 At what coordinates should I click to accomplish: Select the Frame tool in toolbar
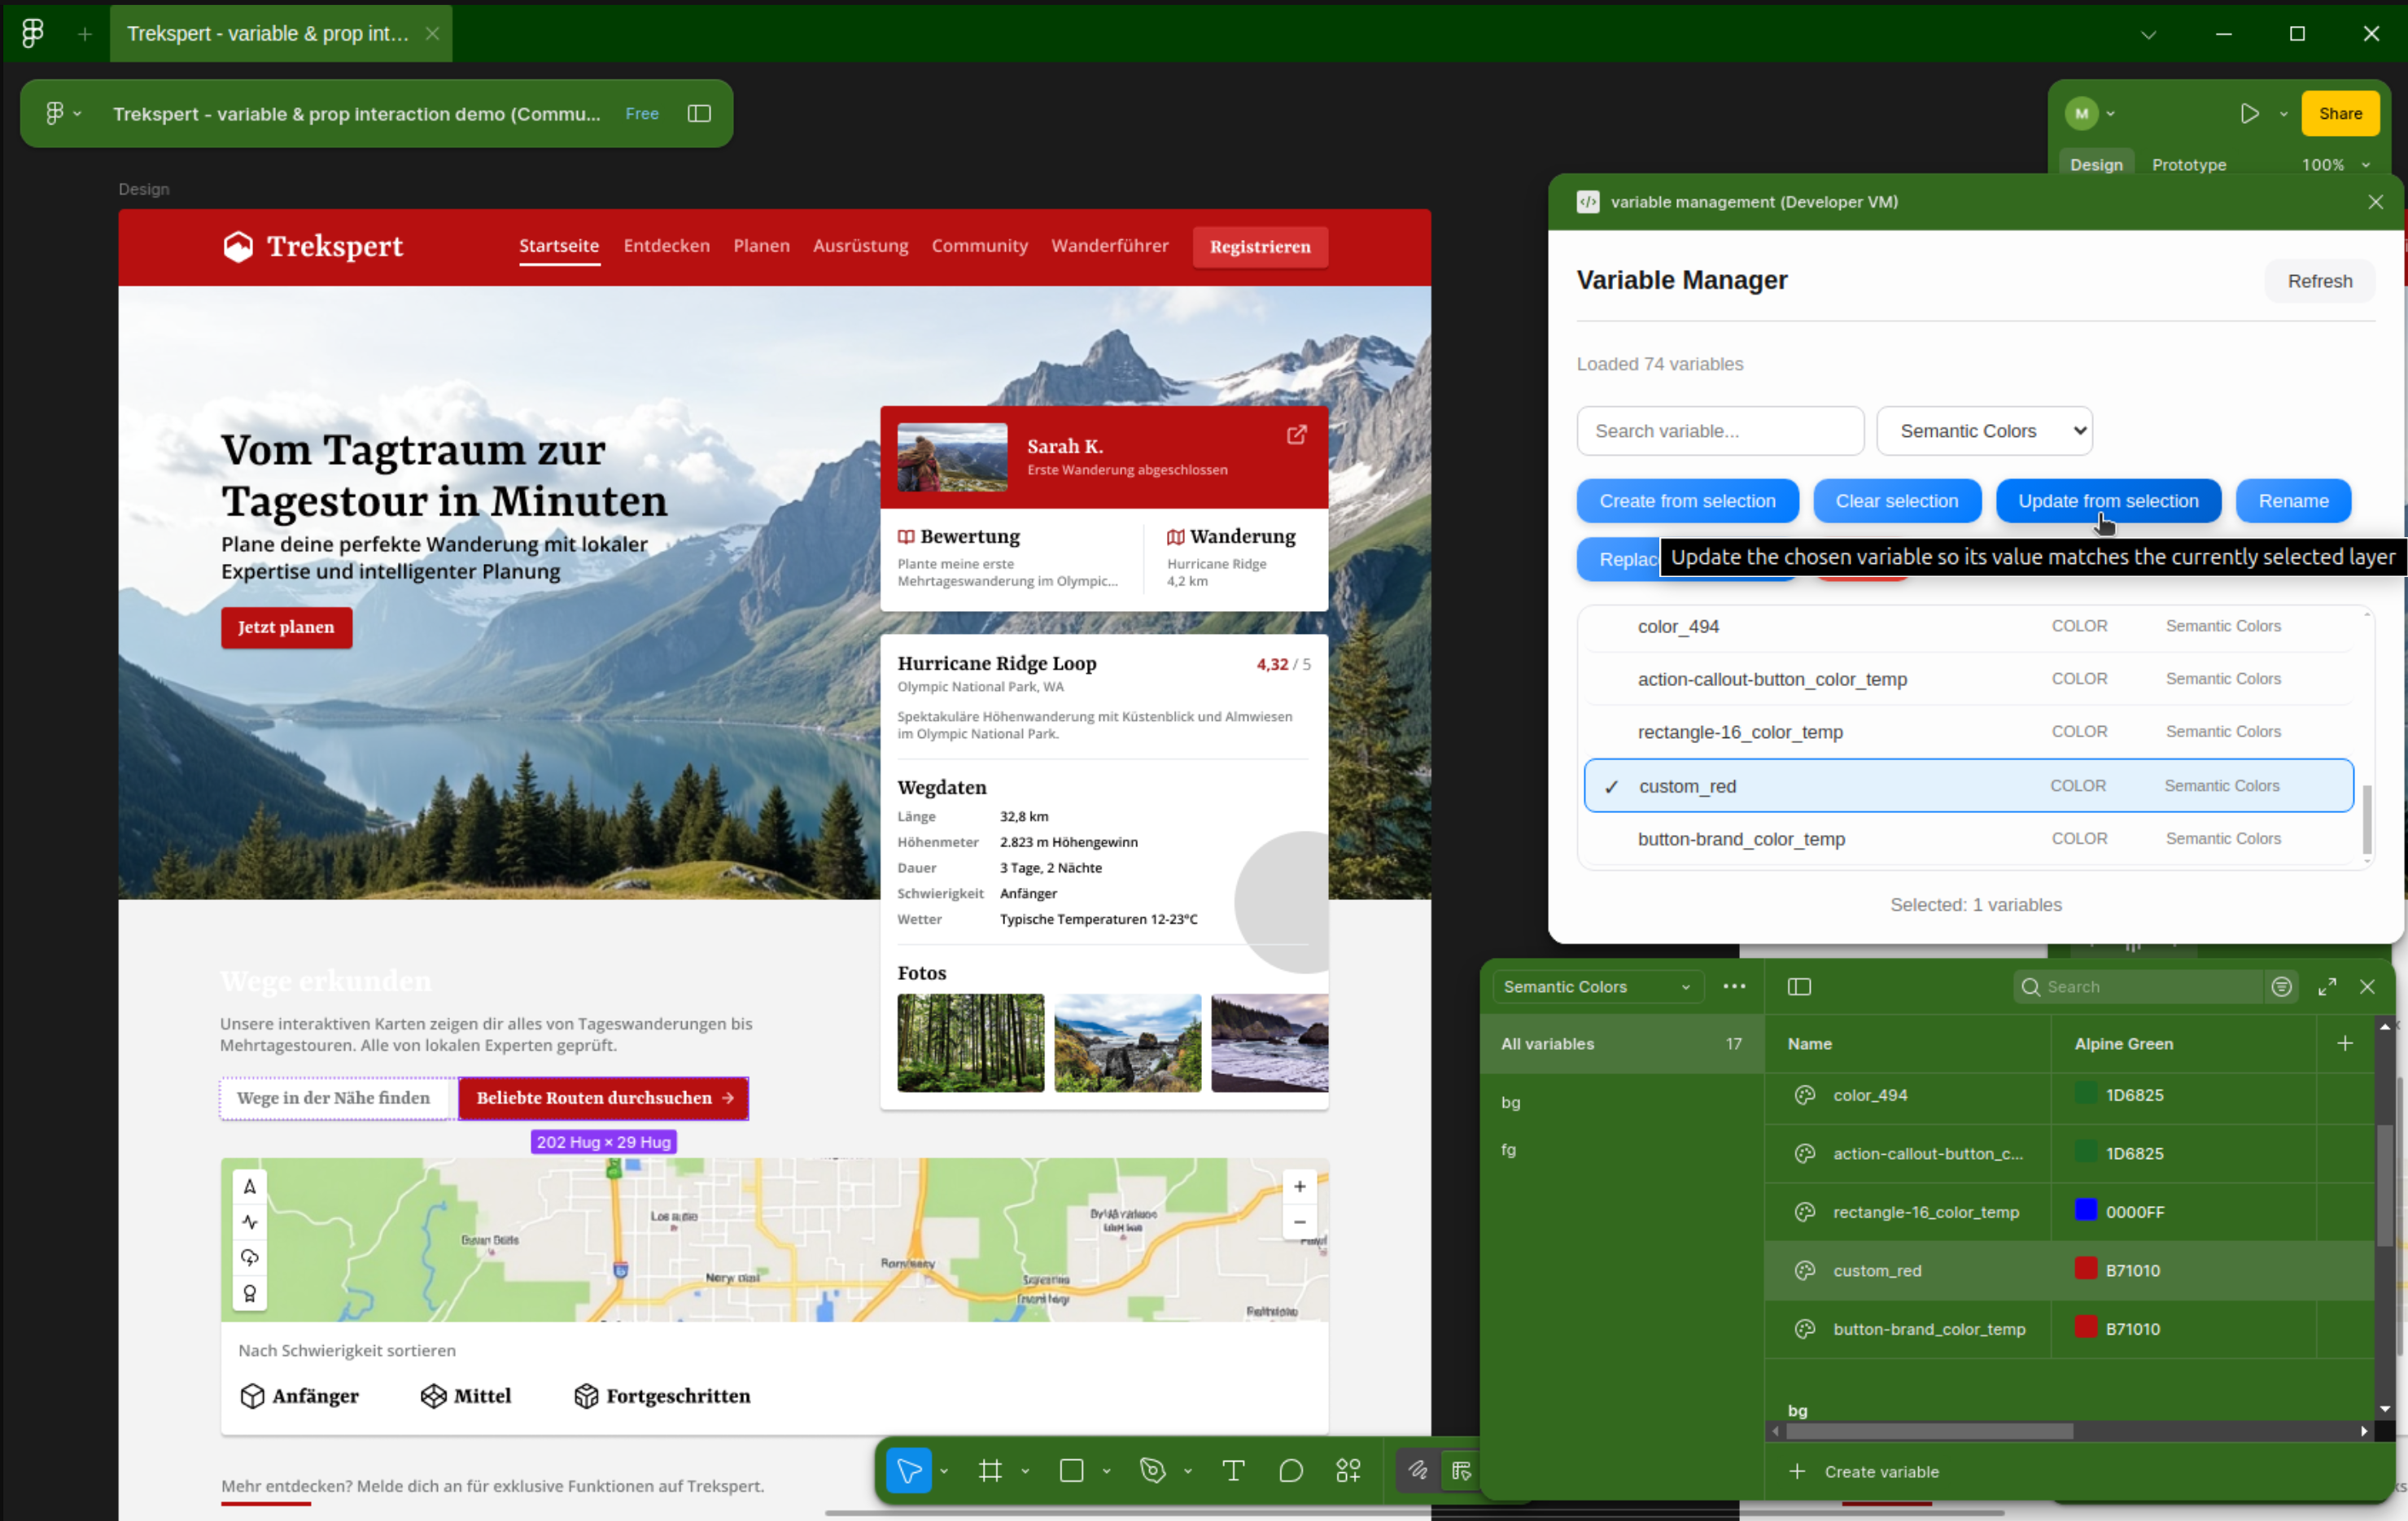pos(990,1470)
